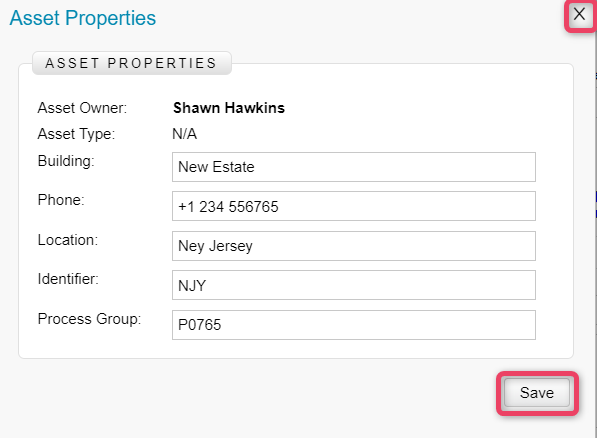
Task: Close the Asset Properties dialog with X
Action: (x=579, y=14)
